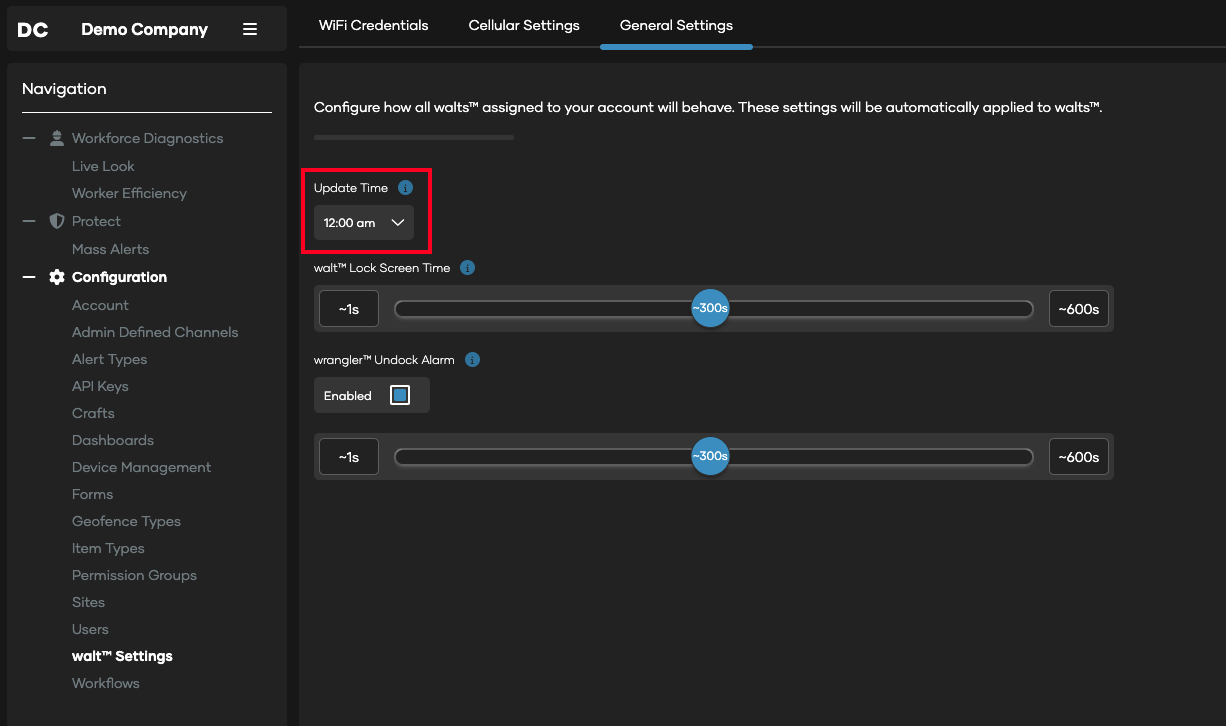
Task: Open Workflows page
Action: pyautogui.click(x=105, y=683)
